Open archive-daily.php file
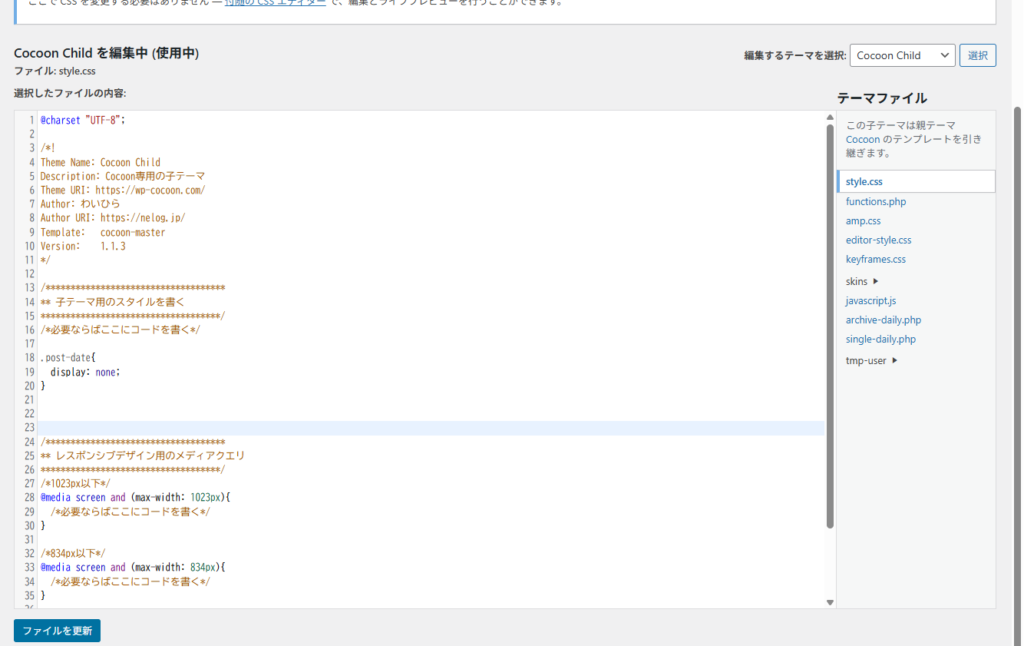This screenshot has height=646, width=1024. coord(883,320)
